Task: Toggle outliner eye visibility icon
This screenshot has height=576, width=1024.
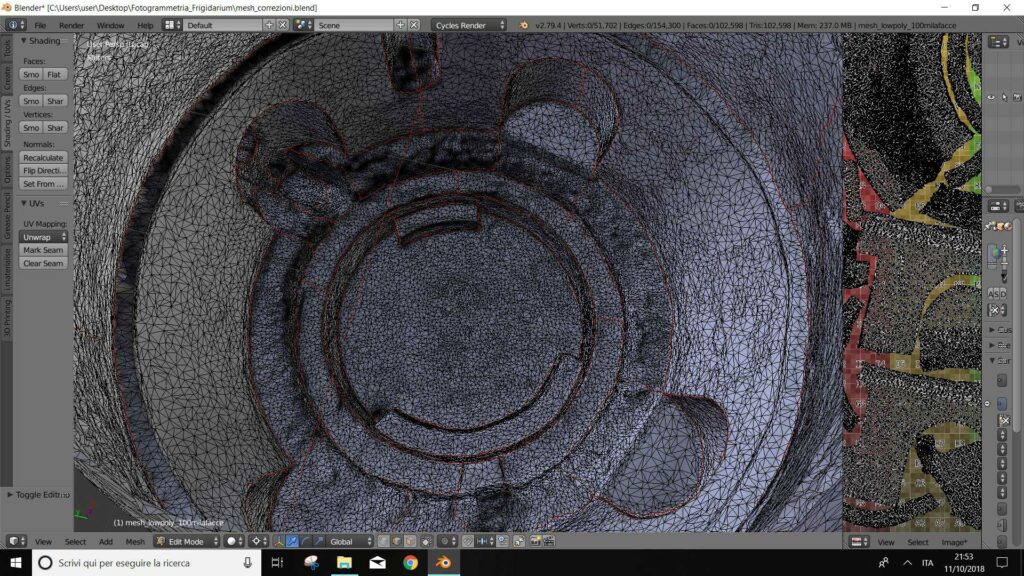Action: click(991, 97)
